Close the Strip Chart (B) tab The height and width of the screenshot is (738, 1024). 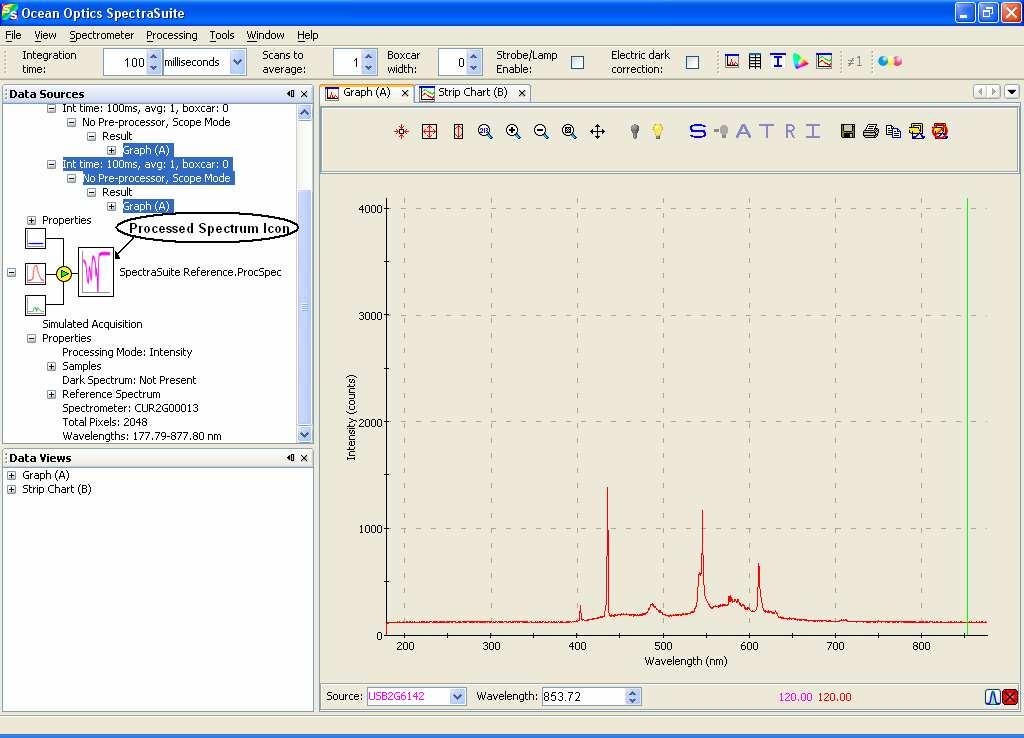pos(522,93)
